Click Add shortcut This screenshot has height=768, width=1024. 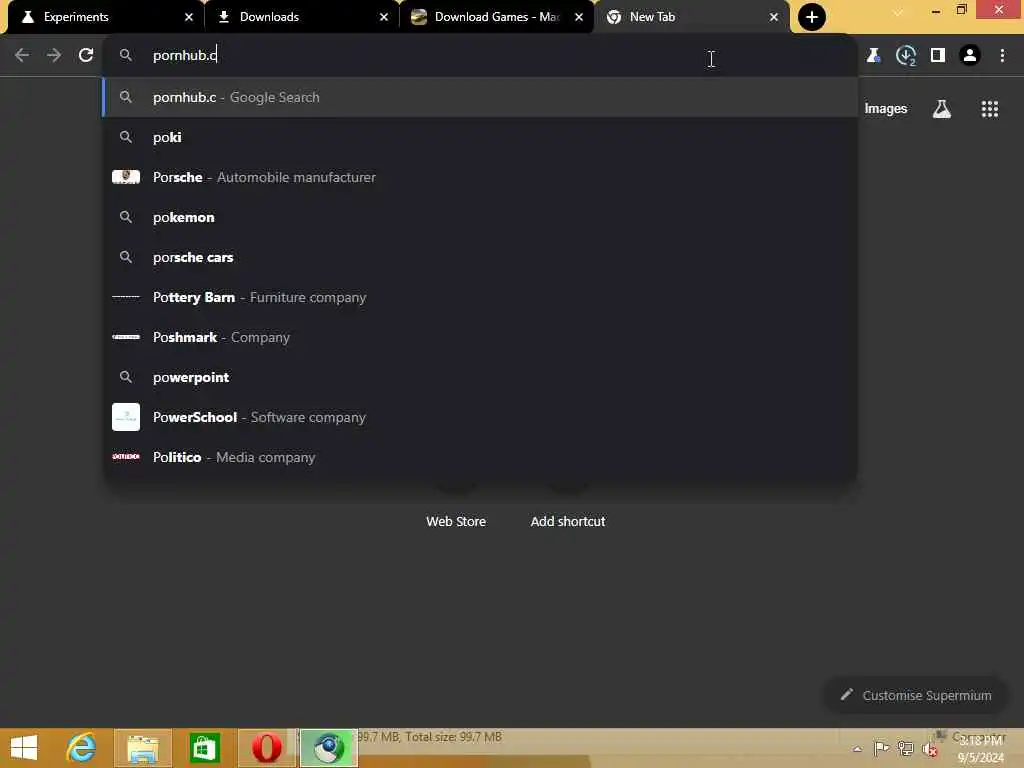568,521
